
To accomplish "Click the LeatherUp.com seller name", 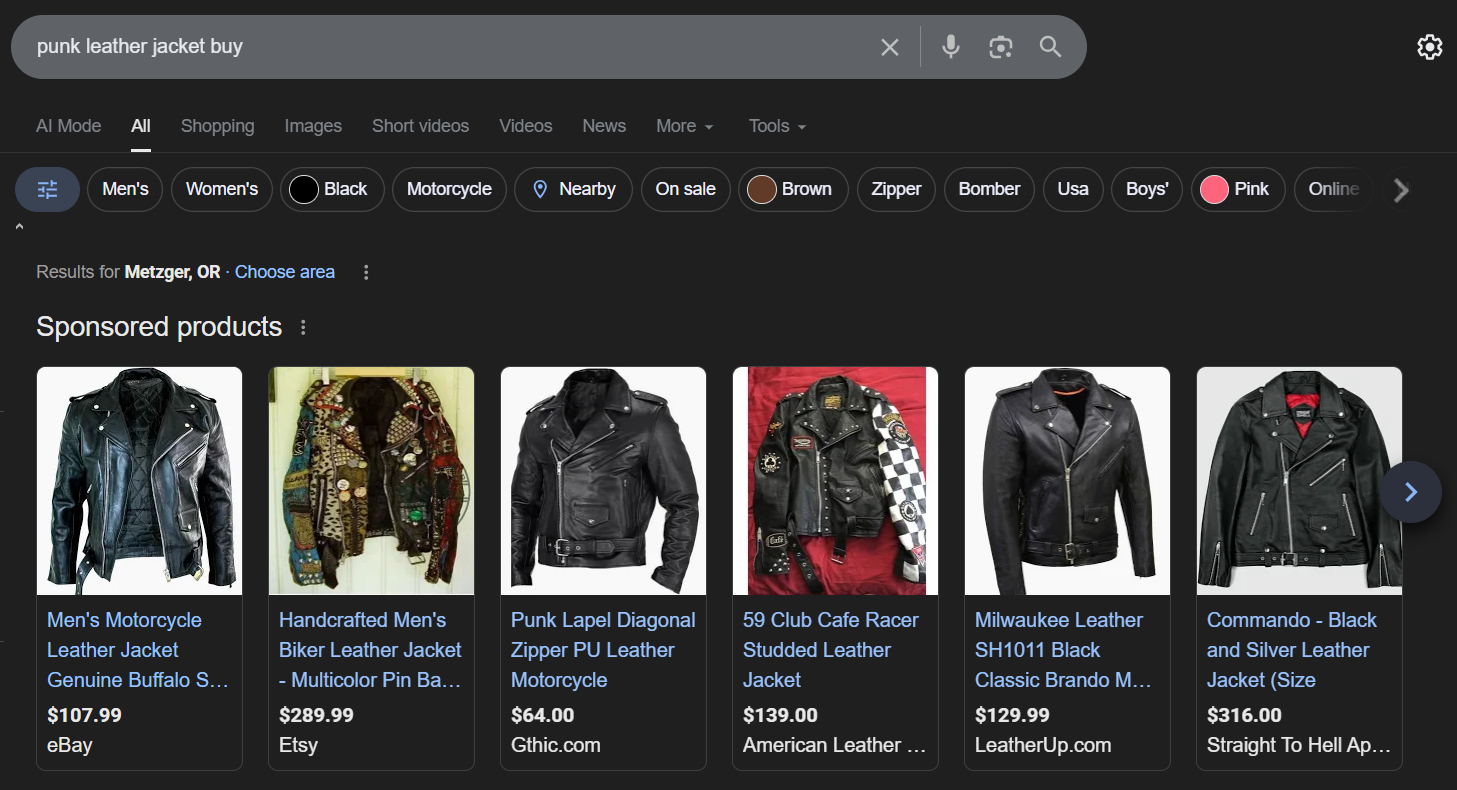I will [x=1043, y=745].
